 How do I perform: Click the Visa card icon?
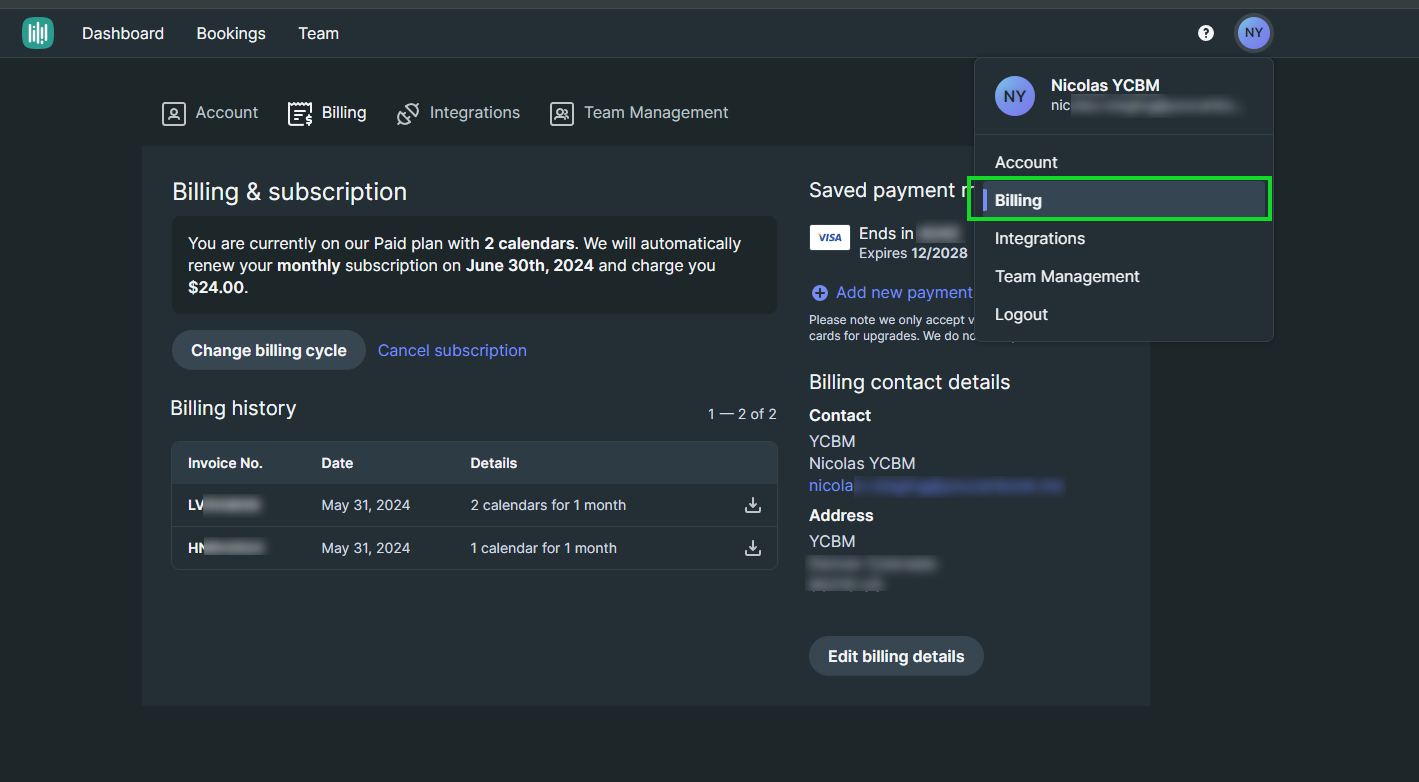click(x=829, y=237)
